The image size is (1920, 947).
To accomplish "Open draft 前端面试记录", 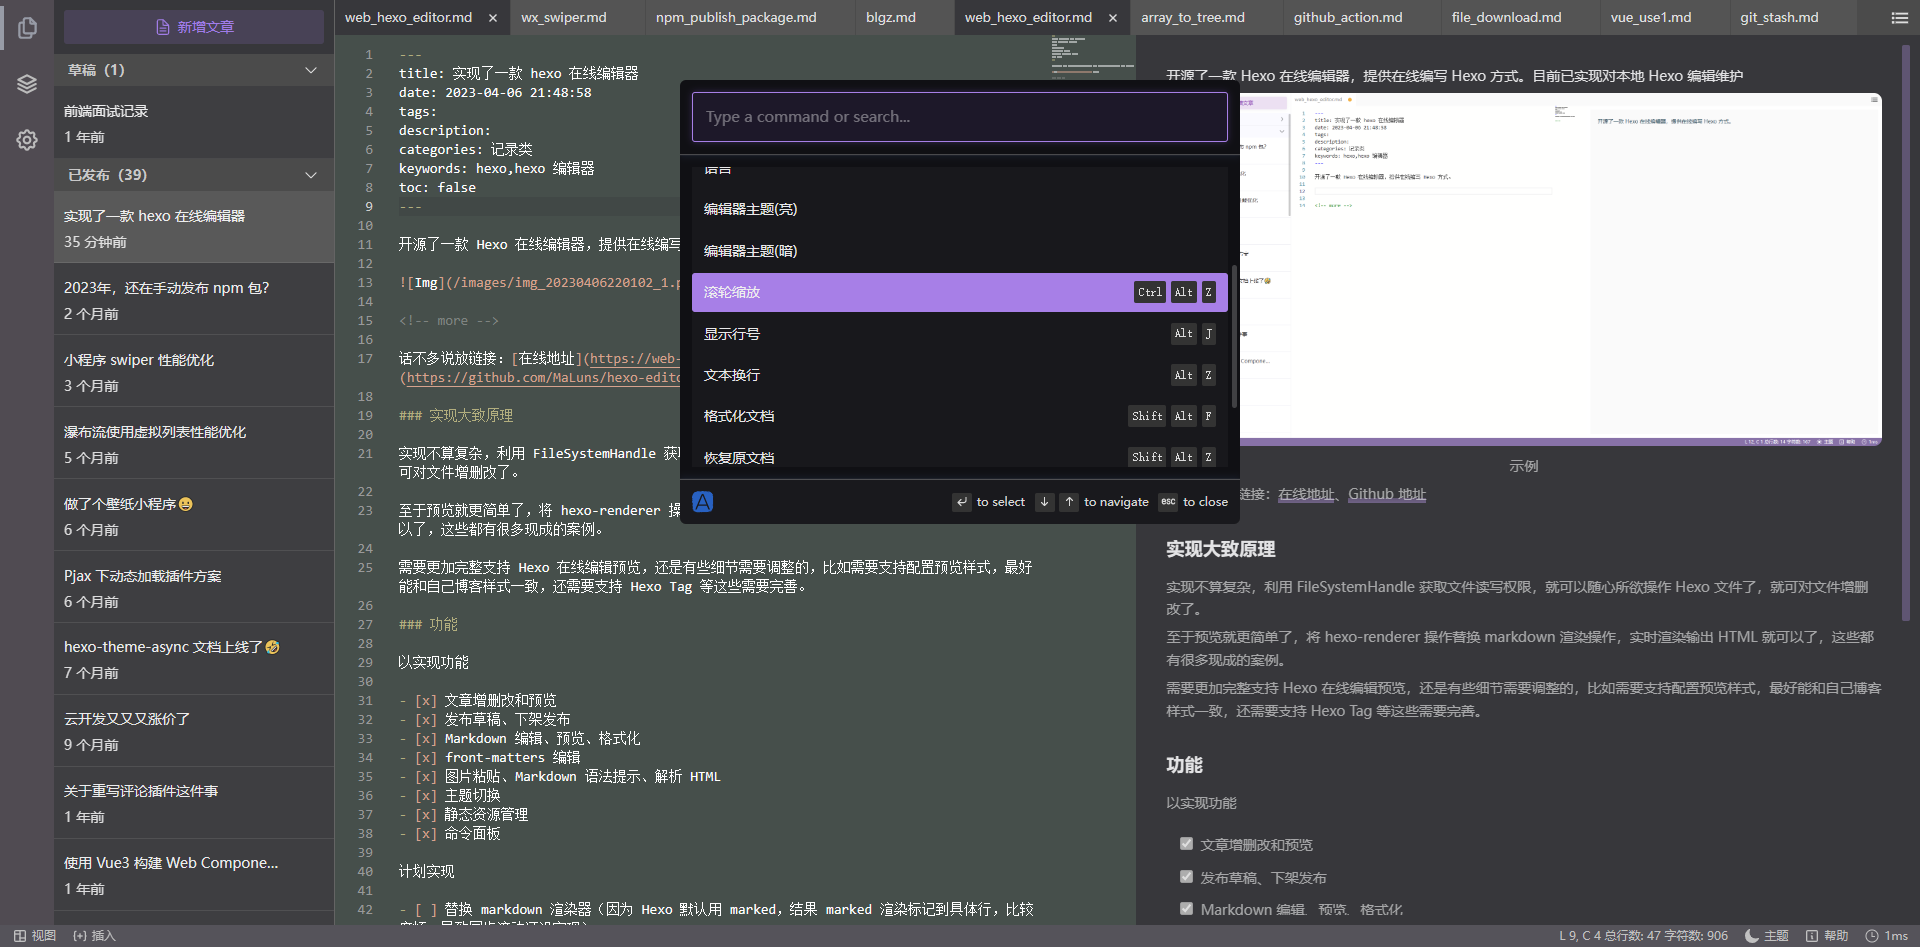I will point(194,123).
